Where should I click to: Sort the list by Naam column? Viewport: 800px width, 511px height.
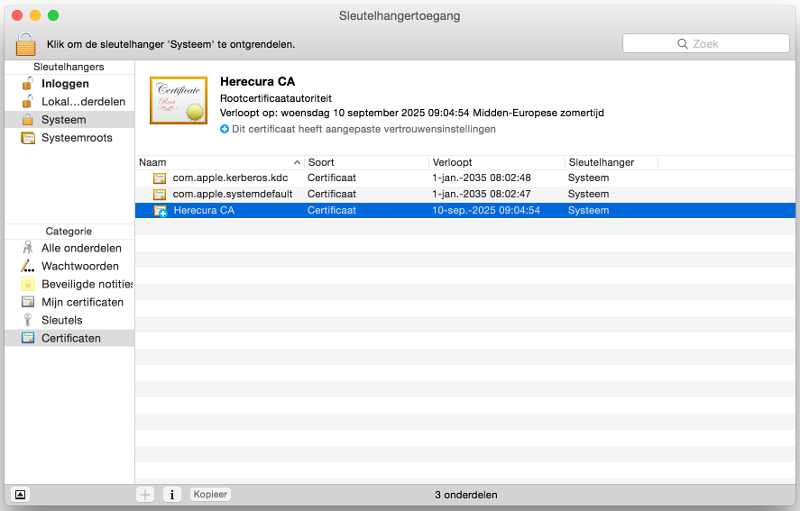click(215, 162)
